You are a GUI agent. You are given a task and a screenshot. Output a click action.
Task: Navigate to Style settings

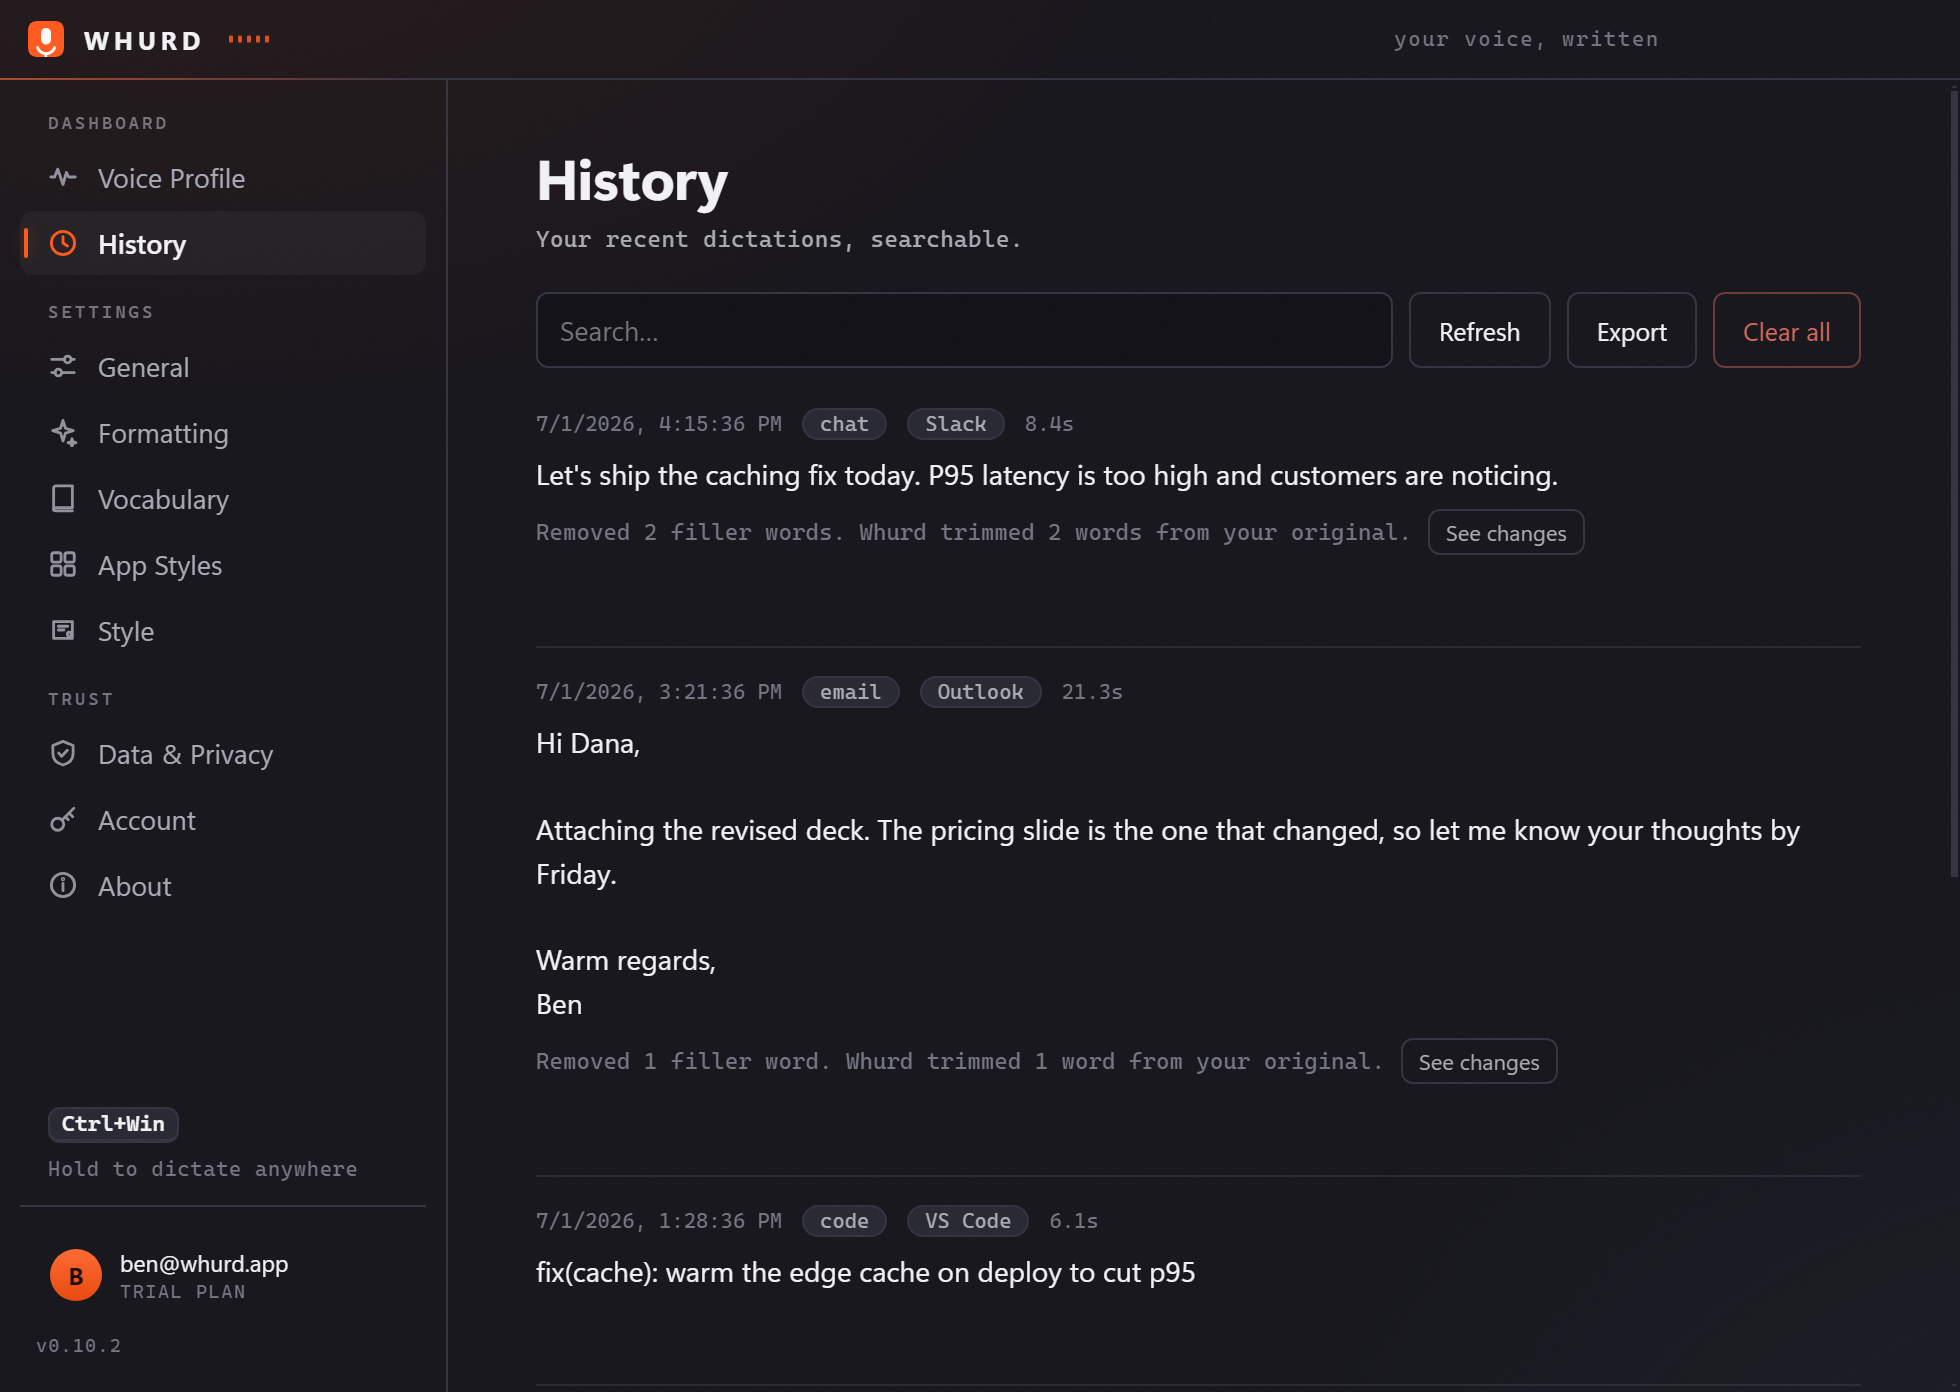coord(223,631)
